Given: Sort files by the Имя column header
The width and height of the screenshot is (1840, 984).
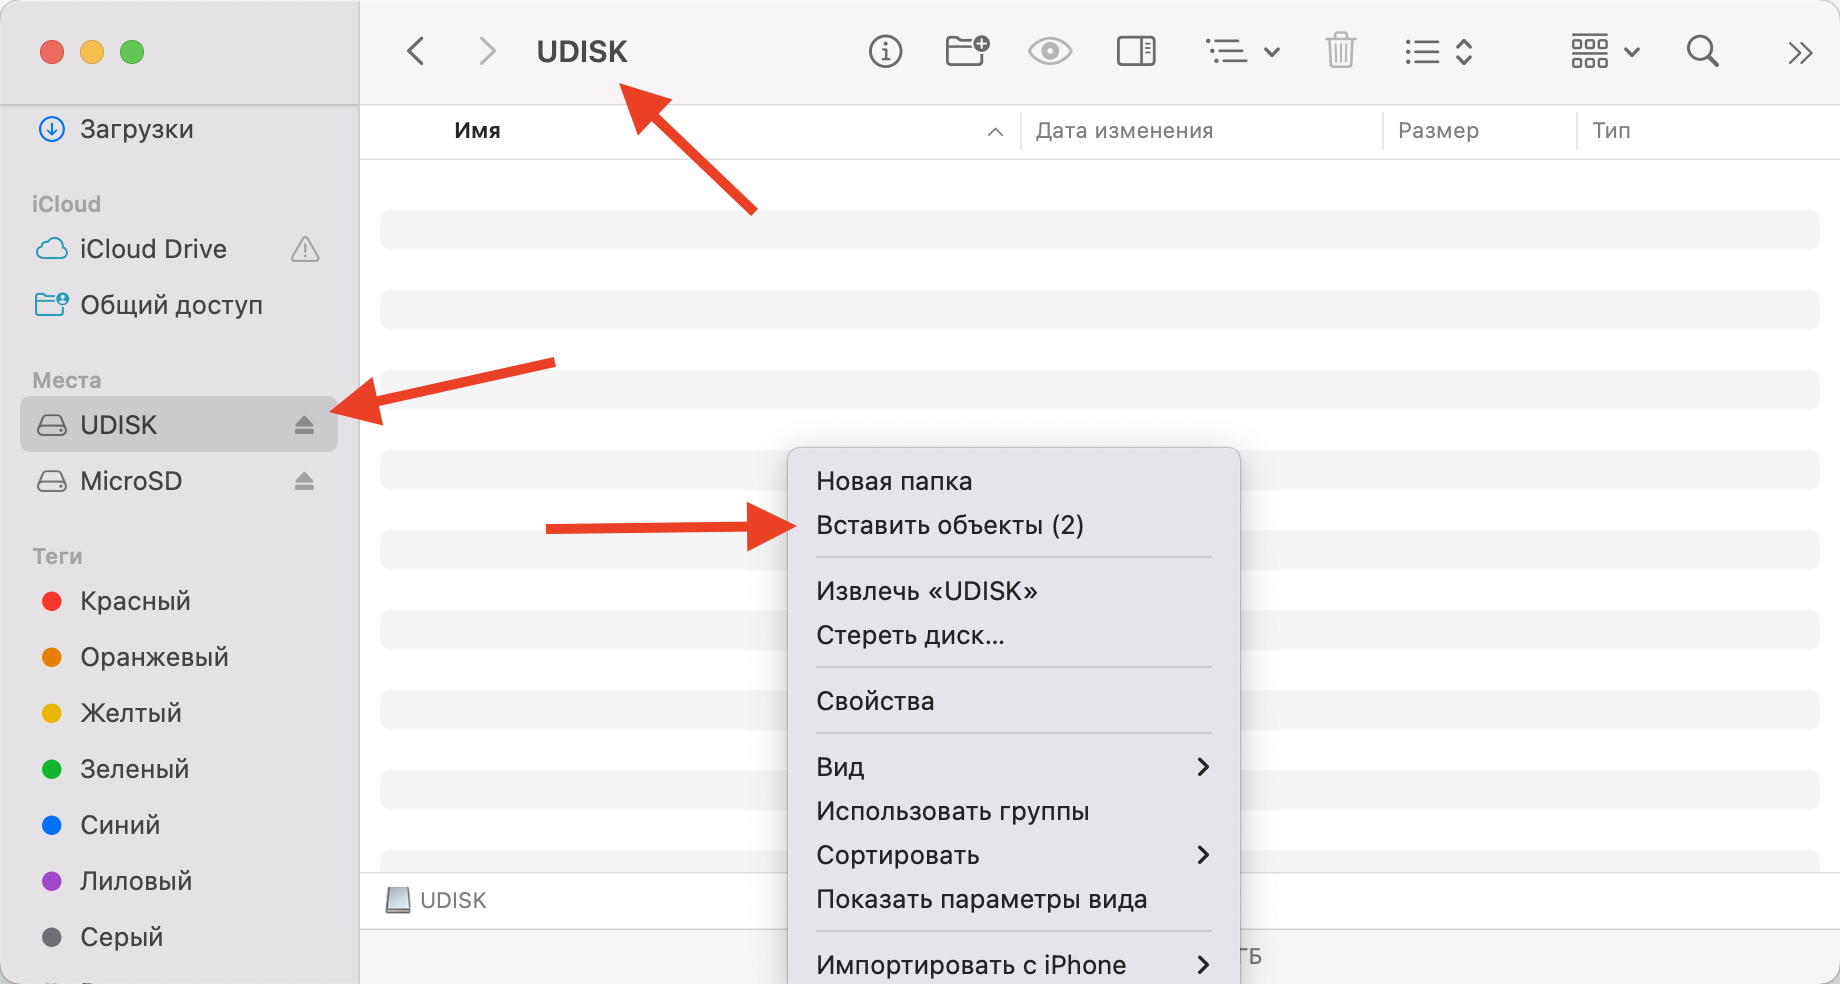Looking at the screenshot, I should click(x=477, y=130).
